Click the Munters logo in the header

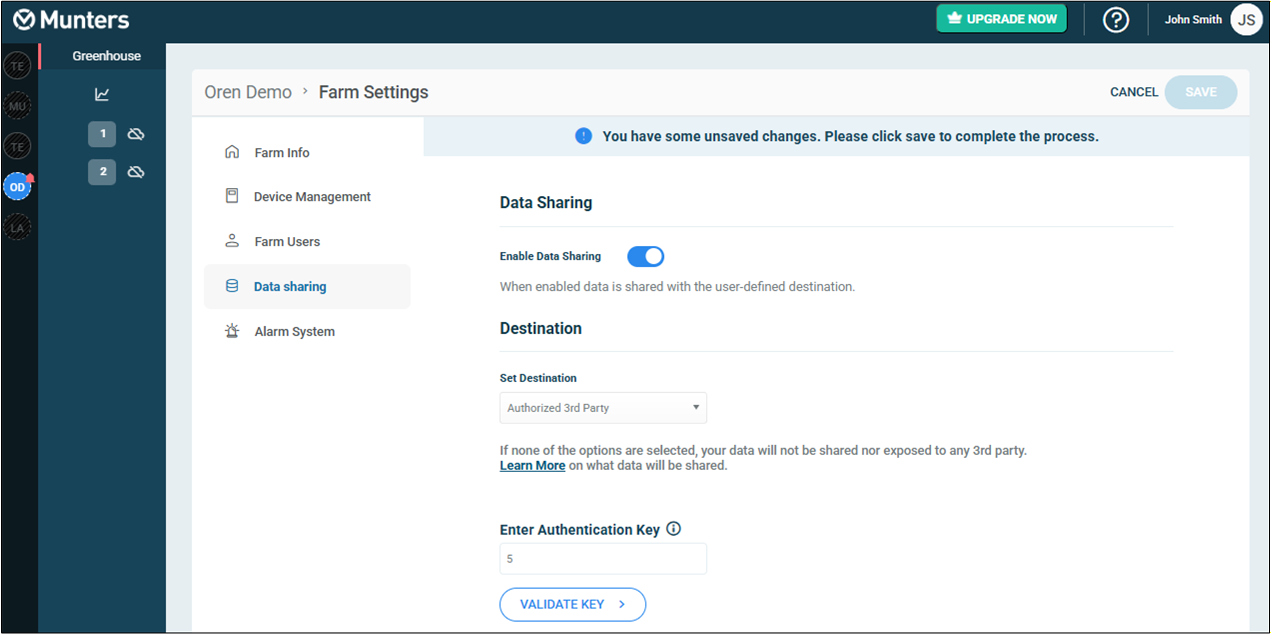pyautogui.click(x=70, y=19)
